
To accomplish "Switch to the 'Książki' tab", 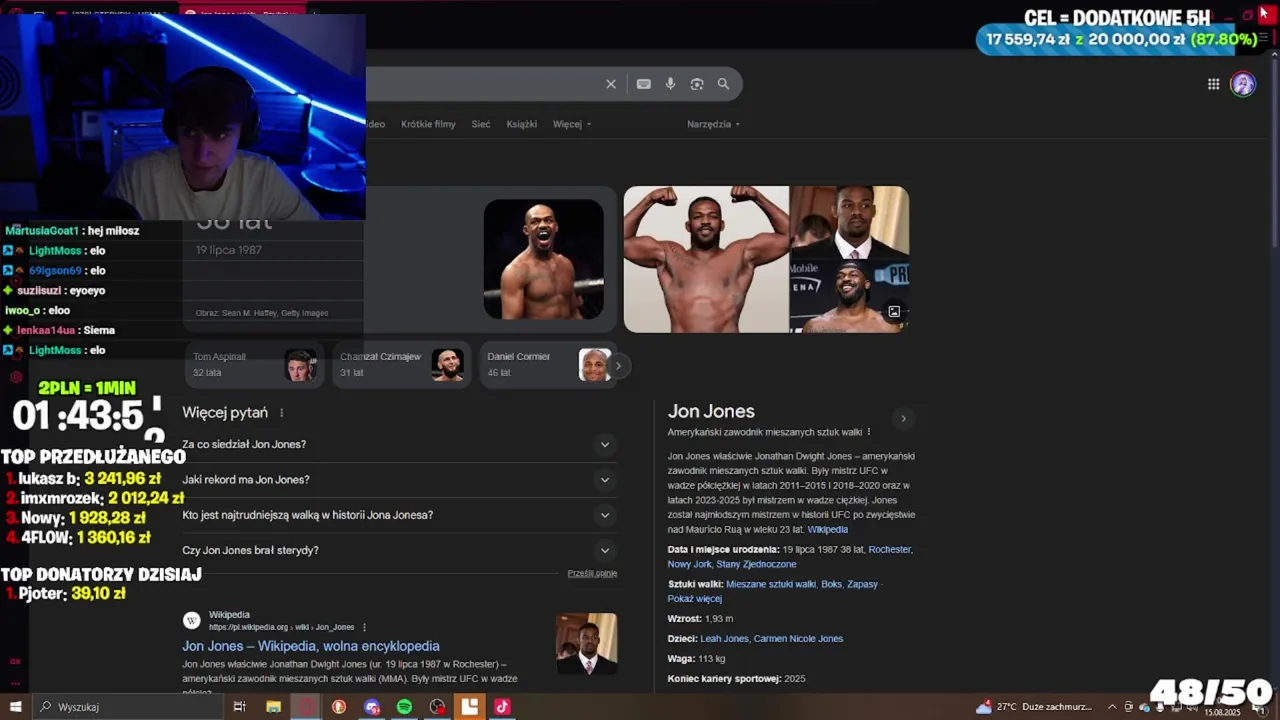I will coord(522,124).
